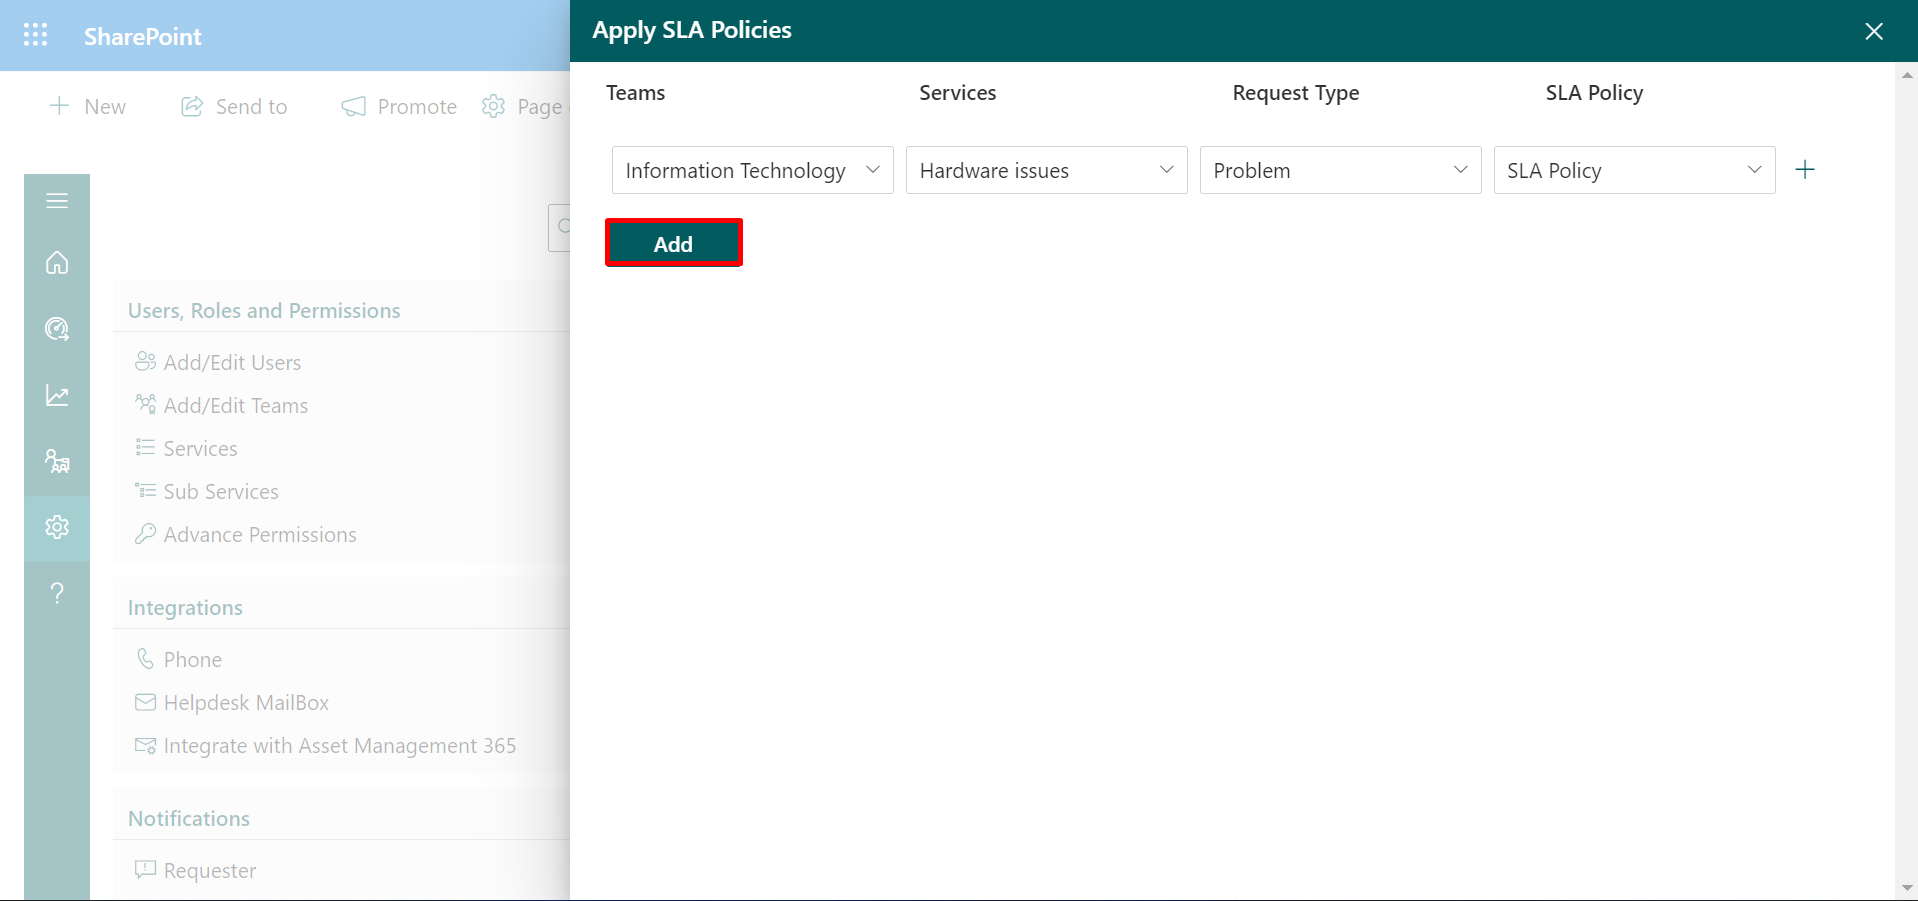Viewport: 1918px width, 901px height.
Task: Open Add/Edit Users settings link
Action: click(232, 362)
